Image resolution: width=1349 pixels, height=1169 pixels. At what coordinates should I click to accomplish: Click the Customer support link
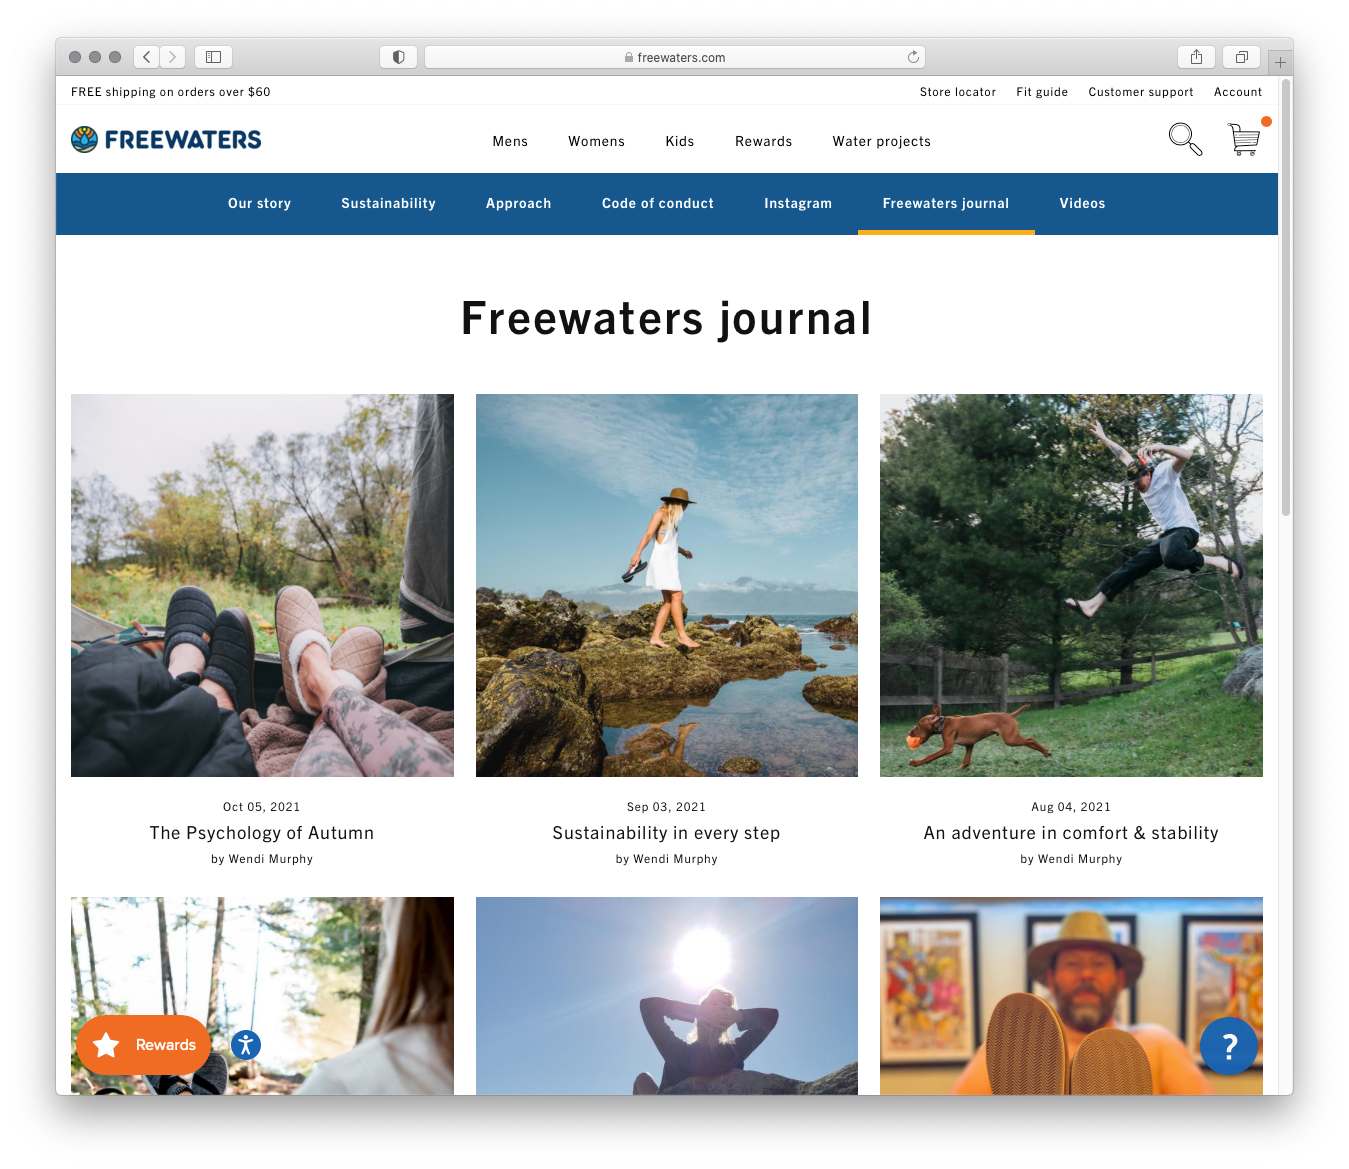[1141, 92]
